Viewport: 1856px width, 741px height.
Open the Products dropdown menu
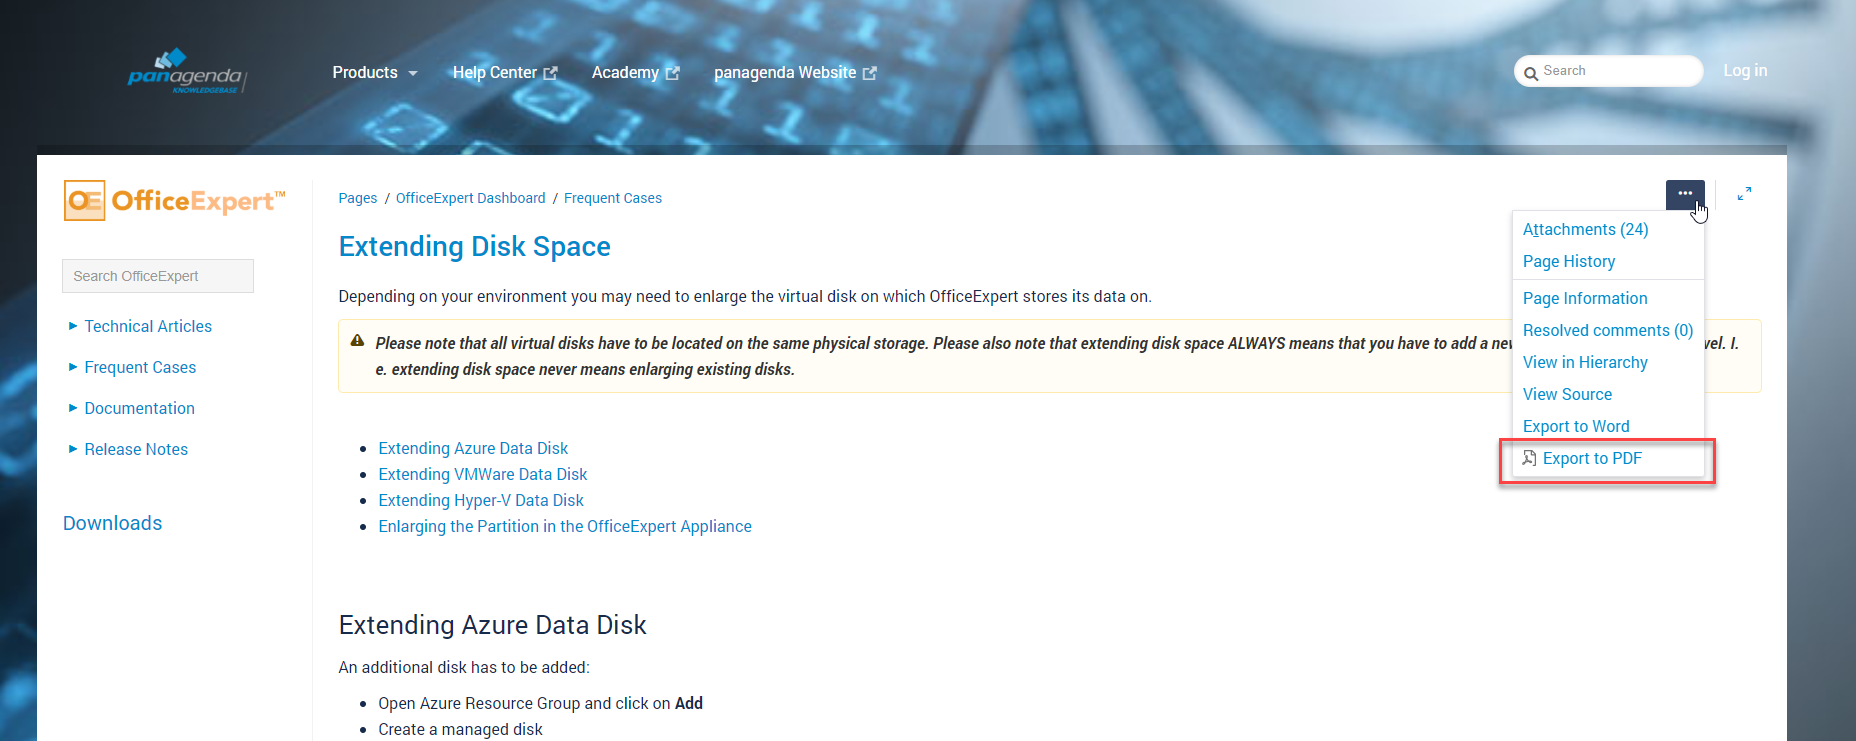click(375, 73)
